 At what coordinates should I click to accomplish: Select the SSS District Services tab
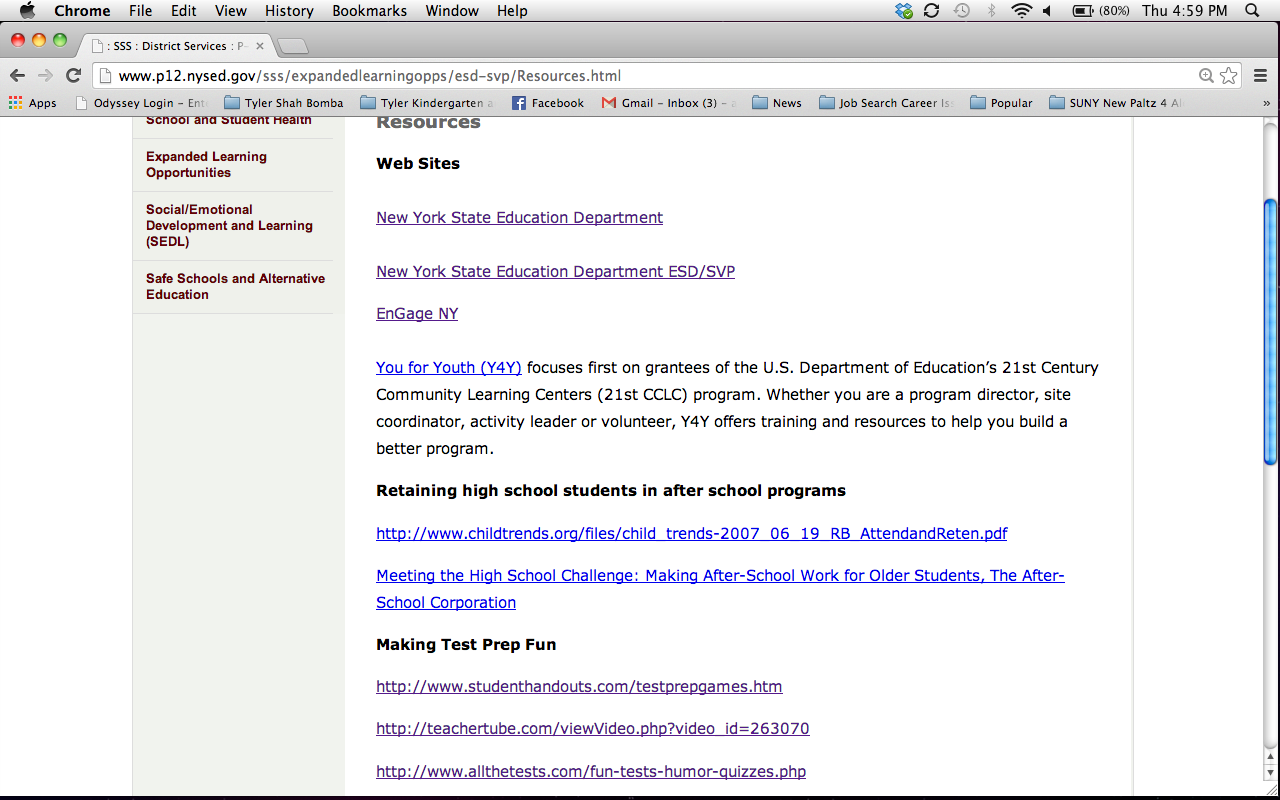coord(176,45)
